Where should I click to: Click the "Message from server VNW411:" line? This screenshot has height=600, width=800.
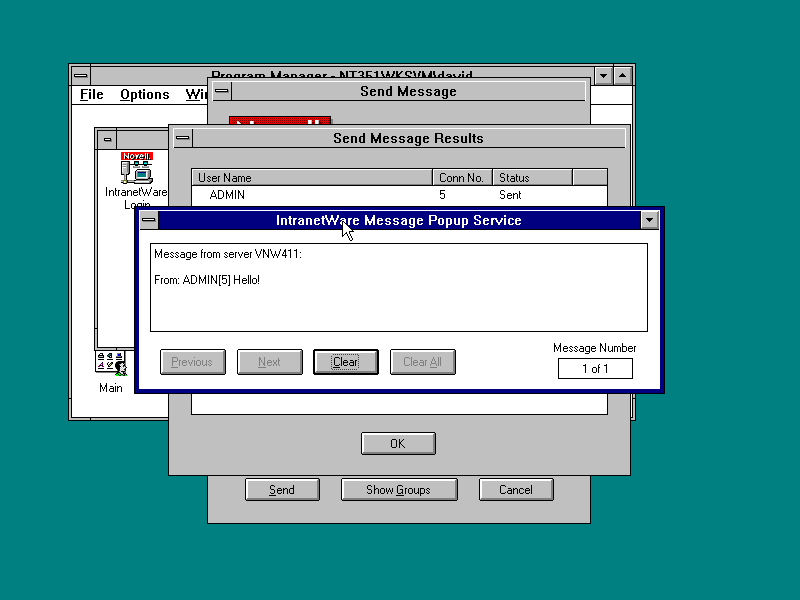pos(228,254)
